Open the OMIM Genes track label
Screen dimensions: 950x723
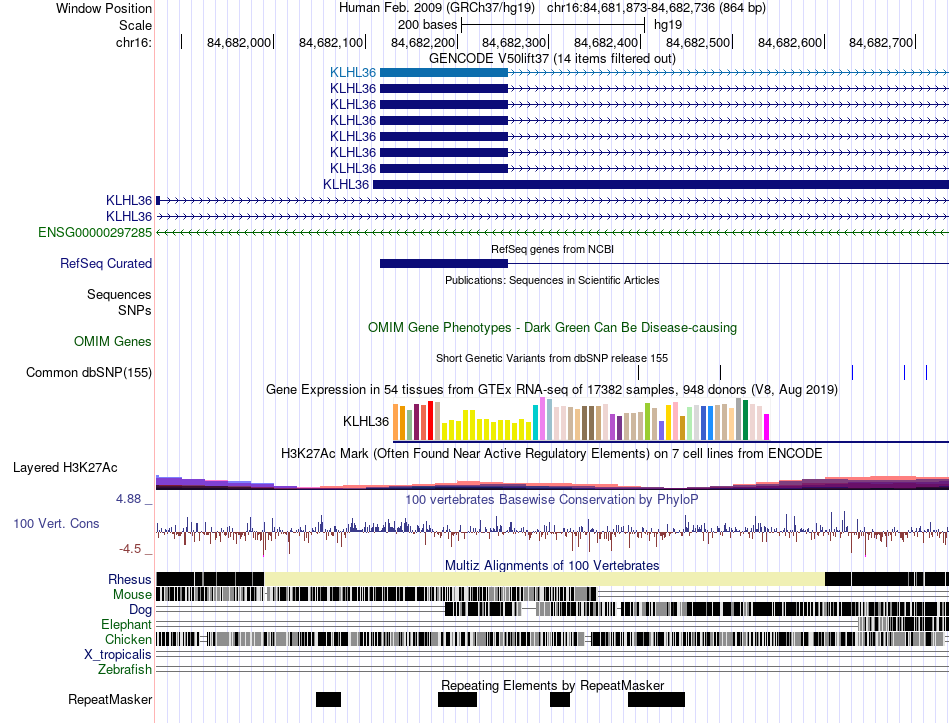(x=113, y=342)
